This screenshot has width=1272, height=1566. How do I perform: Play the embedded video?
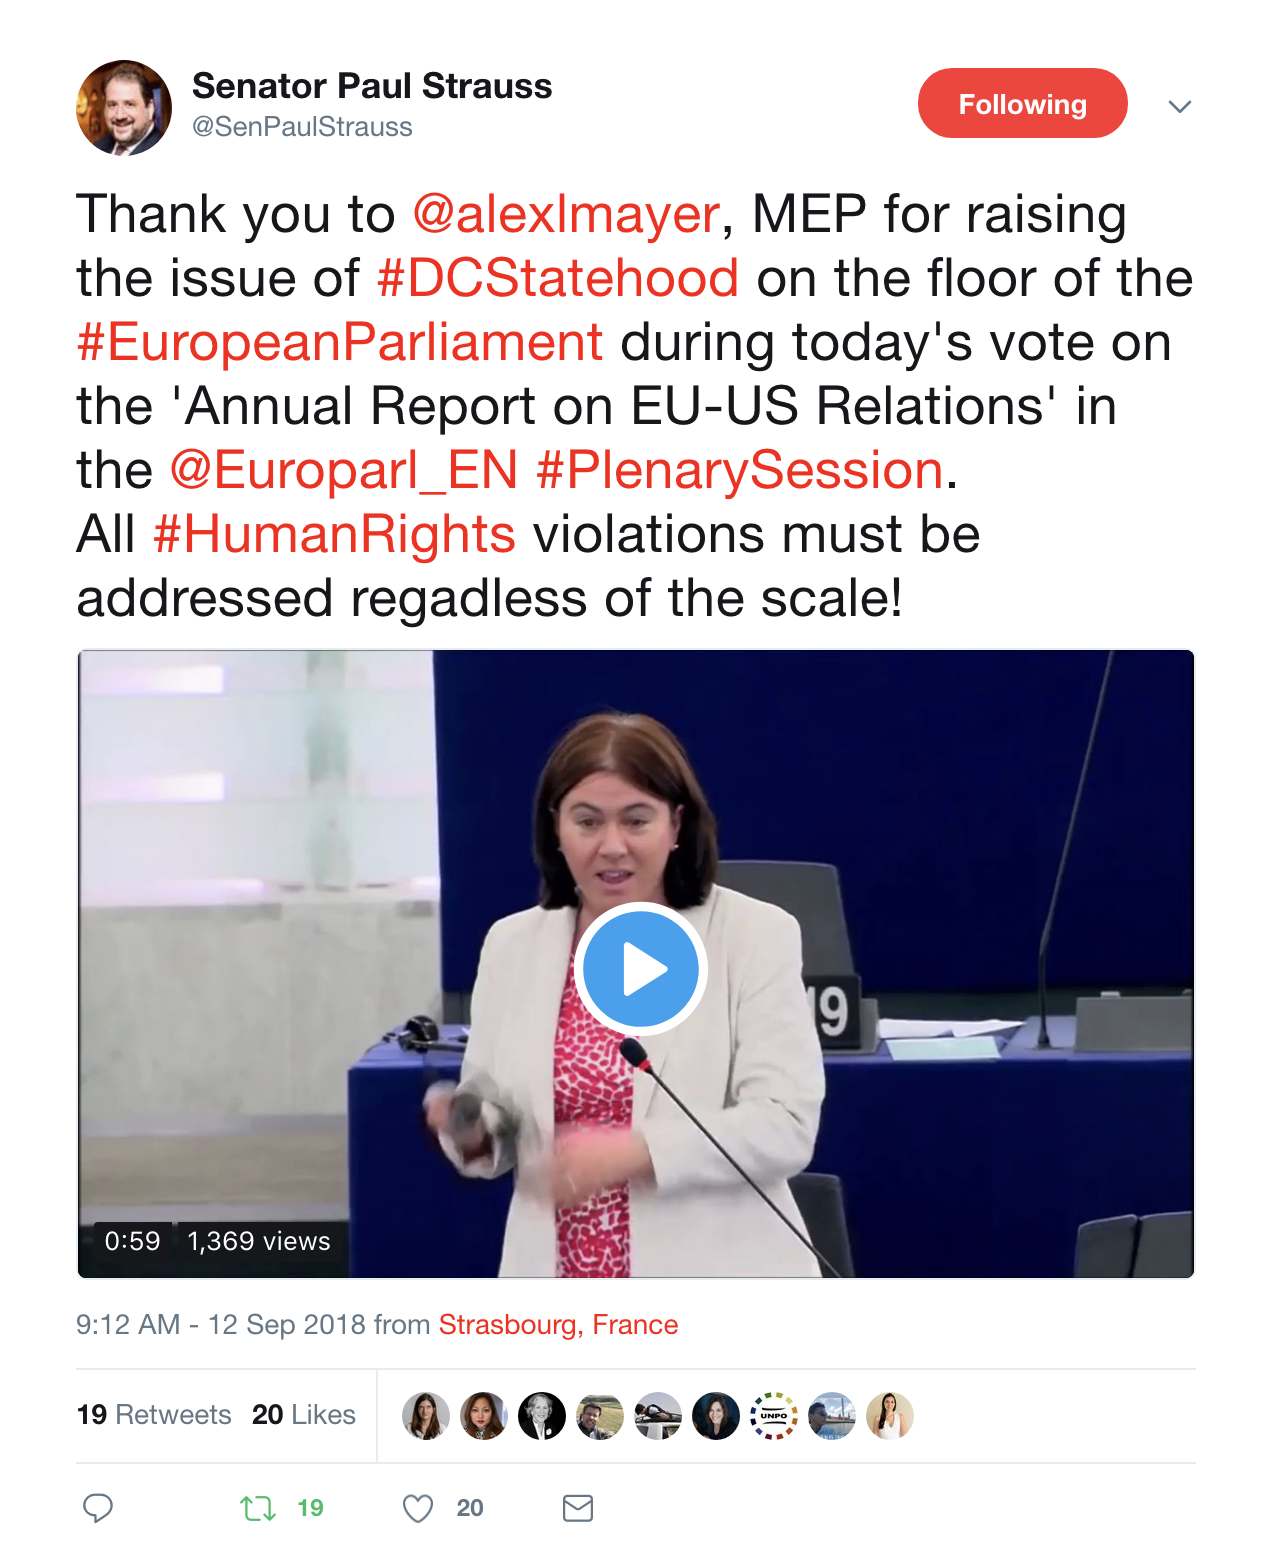coord(640,969)
